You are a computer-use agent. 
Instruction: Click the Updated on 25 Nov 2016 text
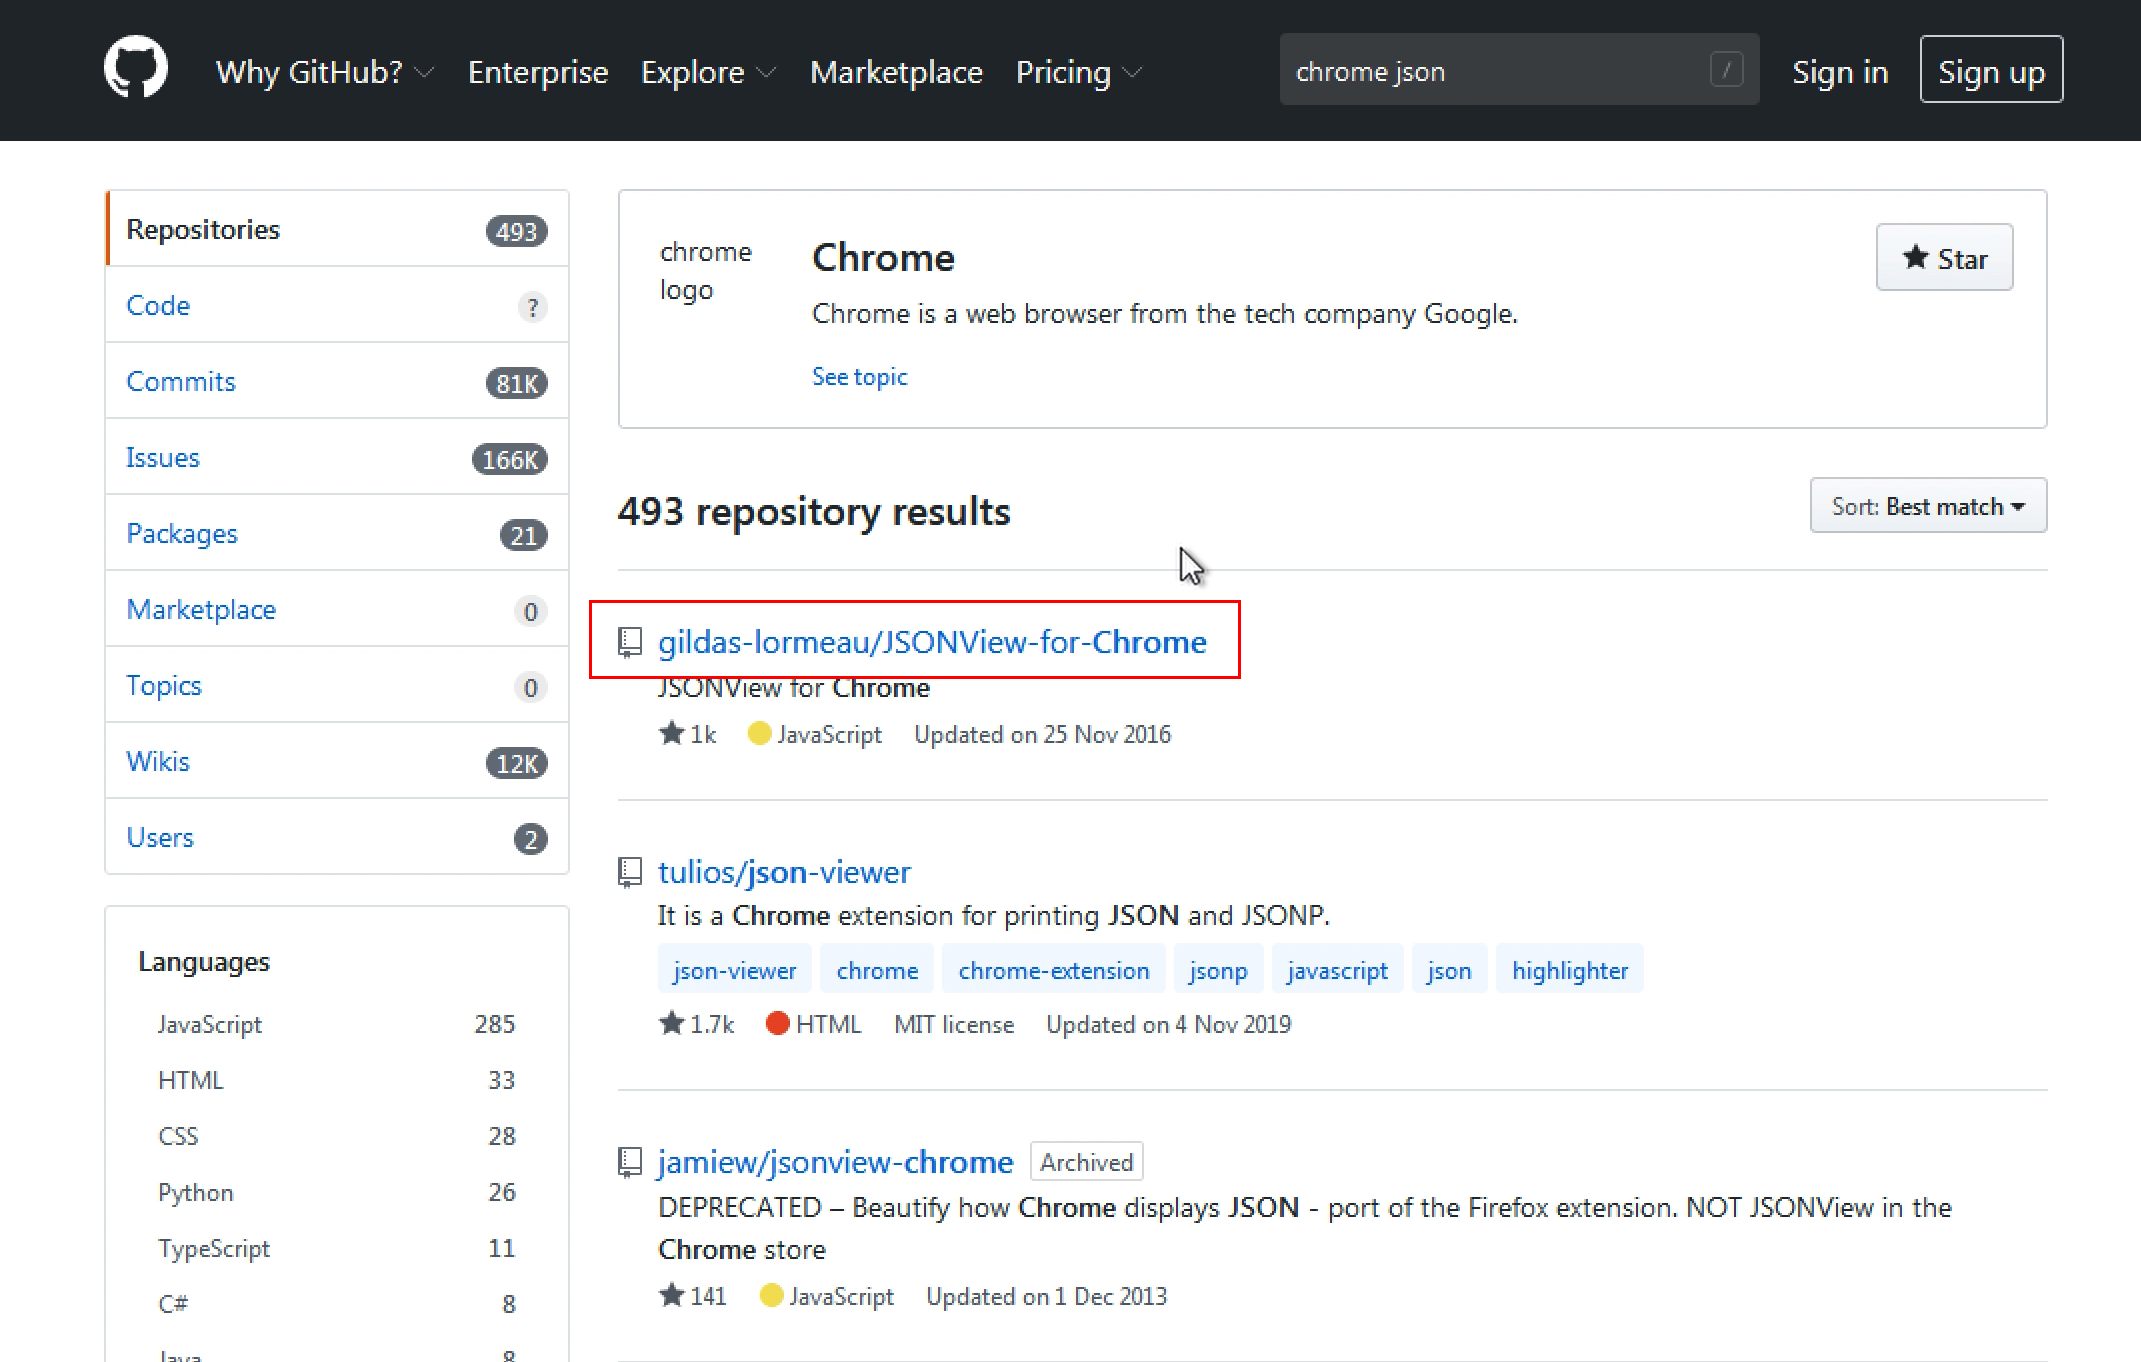pyautogui.click(x=1042, y=734)
